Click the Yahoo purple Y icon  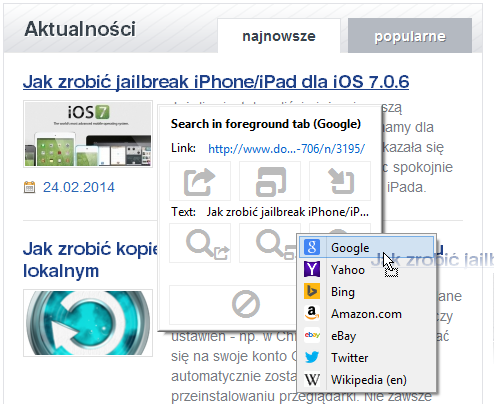[312, 269]
